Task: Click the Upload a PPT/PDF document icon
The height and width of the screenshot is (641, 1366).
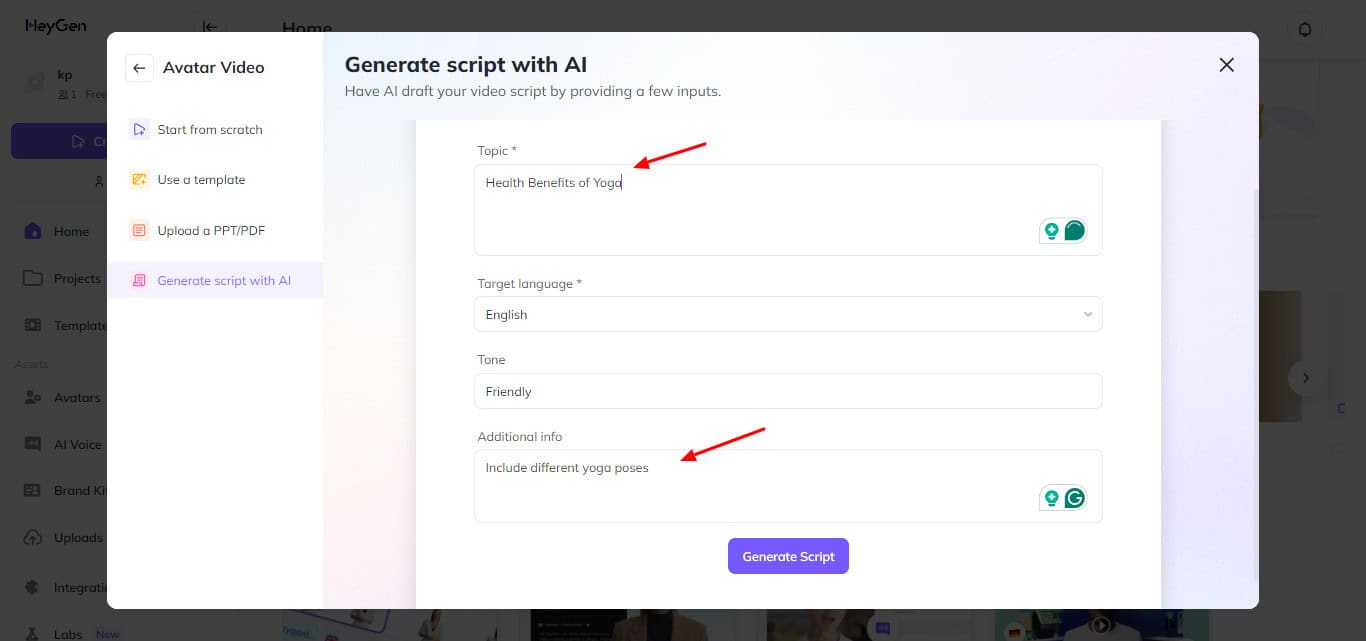Action: [139, 231]
